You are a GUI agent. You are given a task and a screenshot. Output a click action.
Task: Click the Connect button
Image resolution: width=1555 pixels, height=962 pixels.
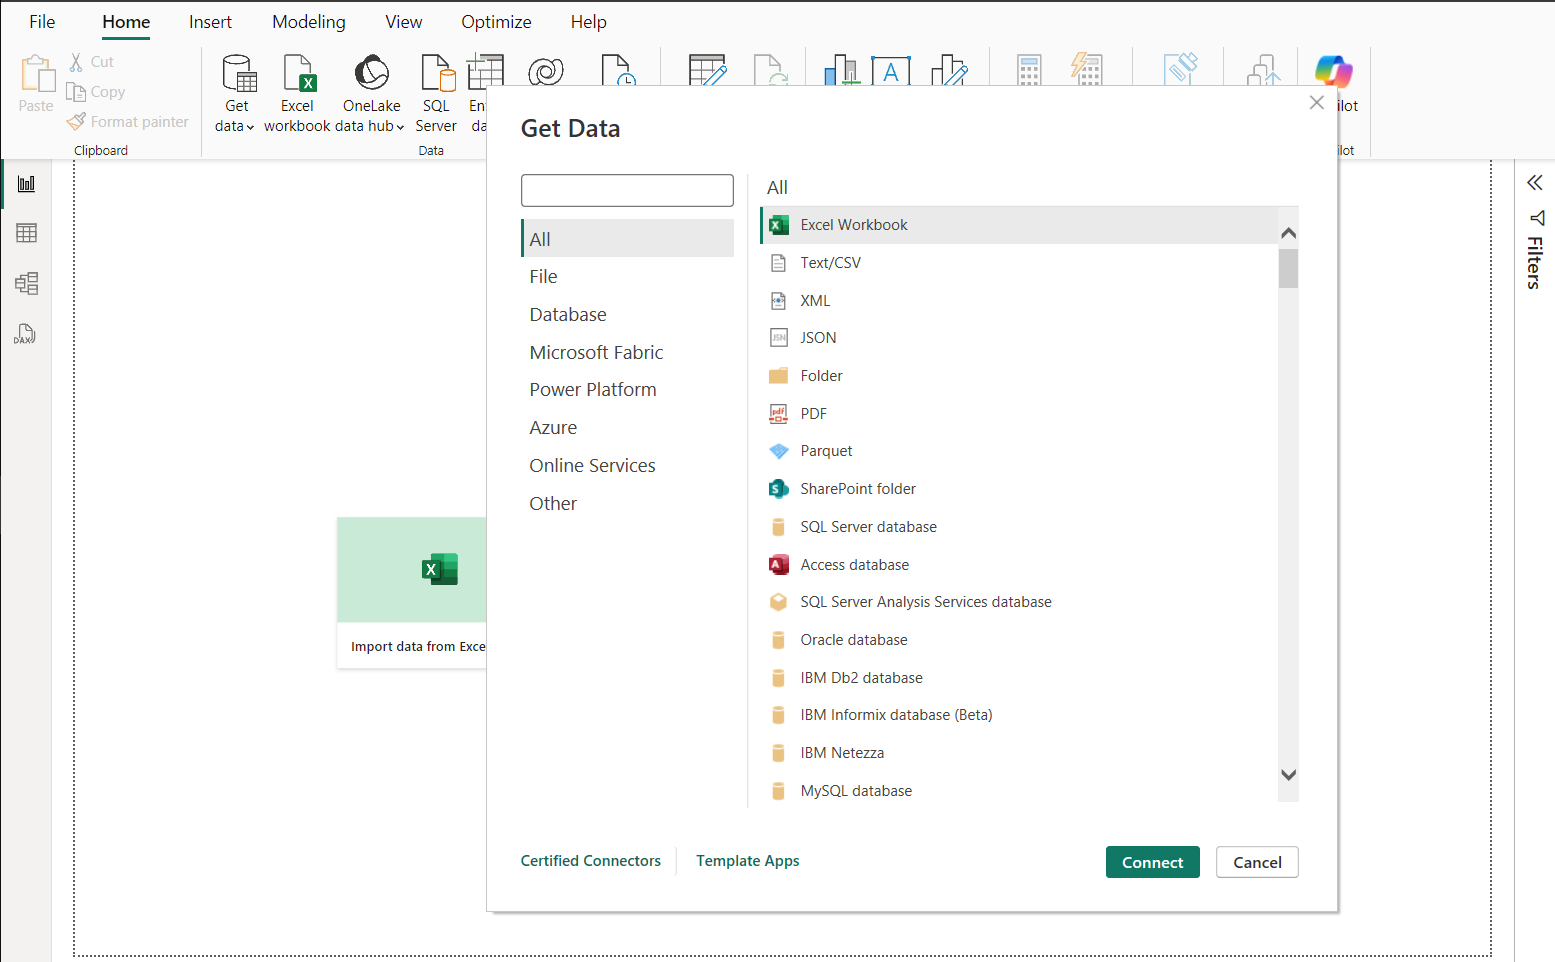click(1152, 862)
